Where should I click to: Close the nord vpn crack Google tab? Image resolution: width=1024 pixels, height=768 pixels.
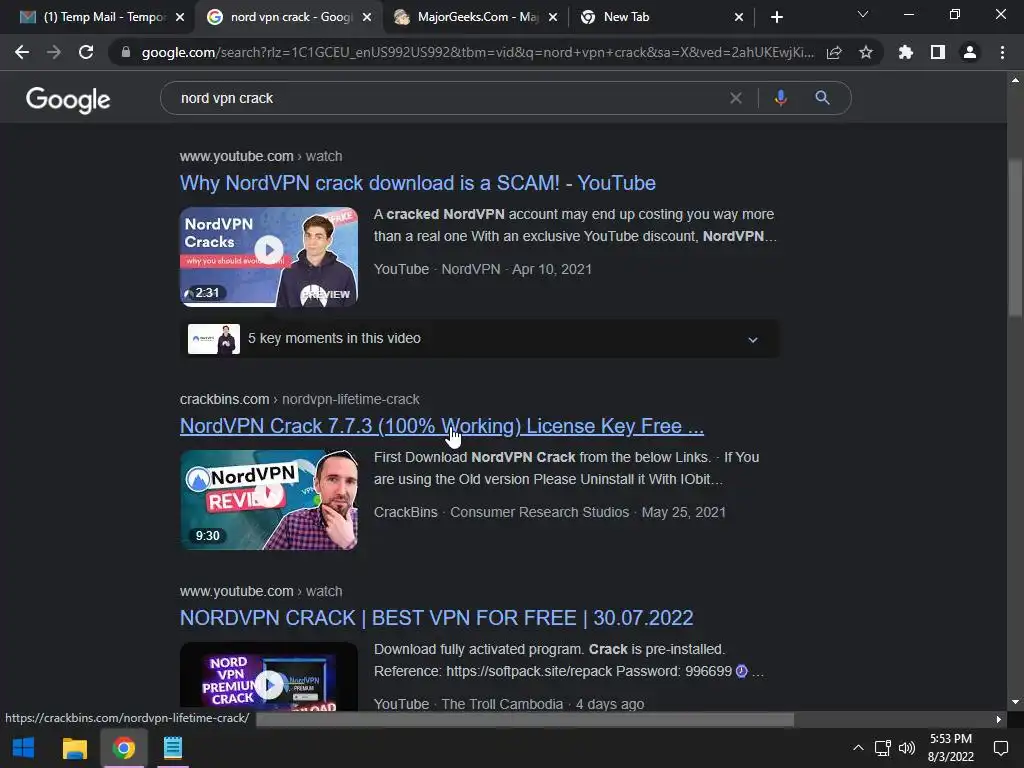(367, 17)
